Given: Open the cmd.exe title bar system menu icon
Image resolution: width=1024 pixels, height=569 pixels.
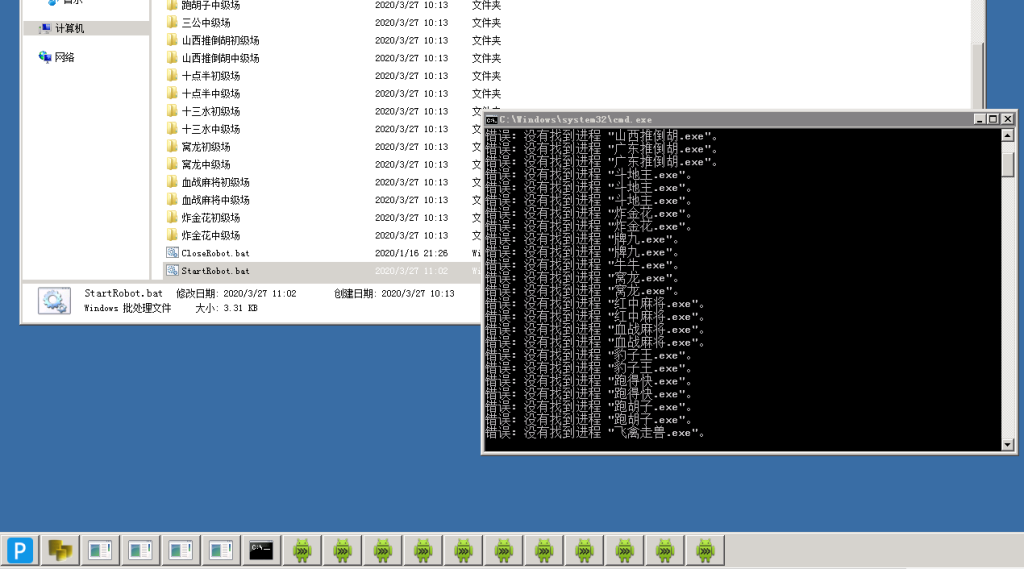Looking at the screenshot, I should coord(491,119).
